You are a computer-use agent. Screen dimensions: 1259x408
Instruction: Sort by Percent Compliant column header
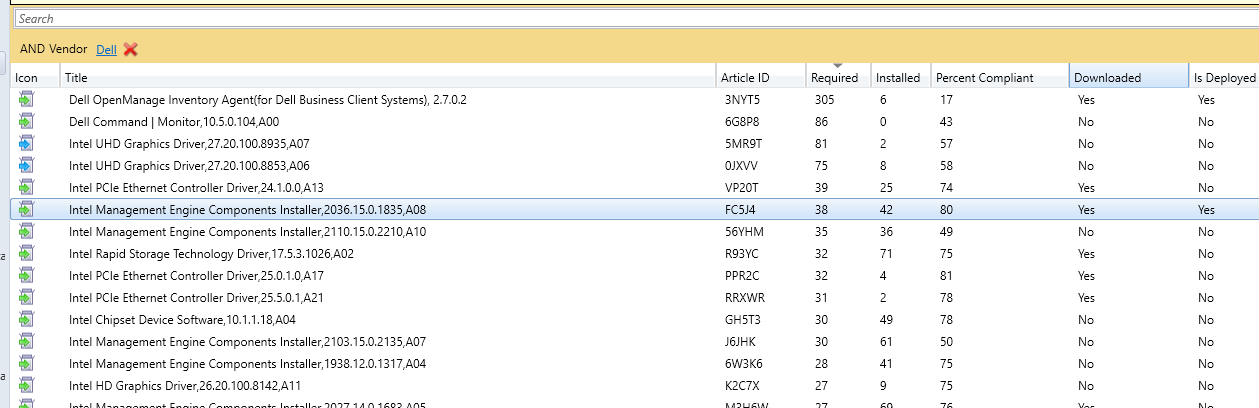coord(999,77)
